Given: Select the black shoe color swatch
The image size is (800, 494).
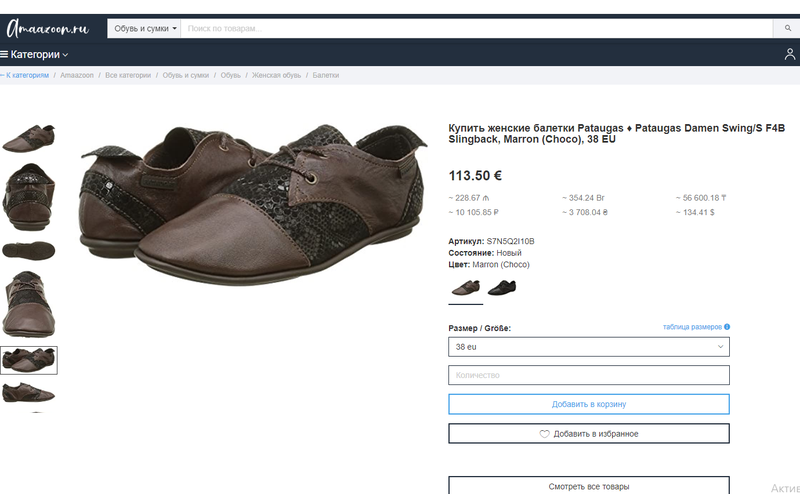Looking at the screenshot, I should click(x=502, y=288).
